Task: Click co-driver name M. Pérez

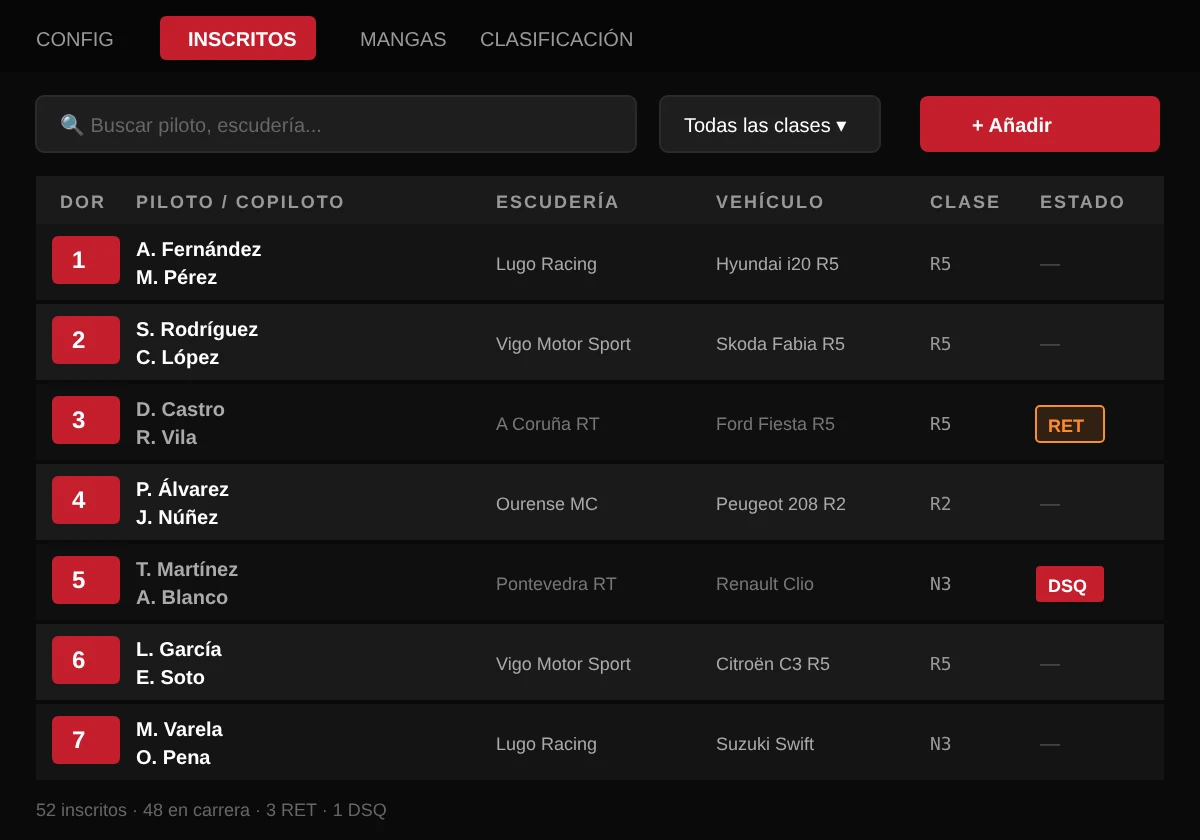Action: pos(176,278)
